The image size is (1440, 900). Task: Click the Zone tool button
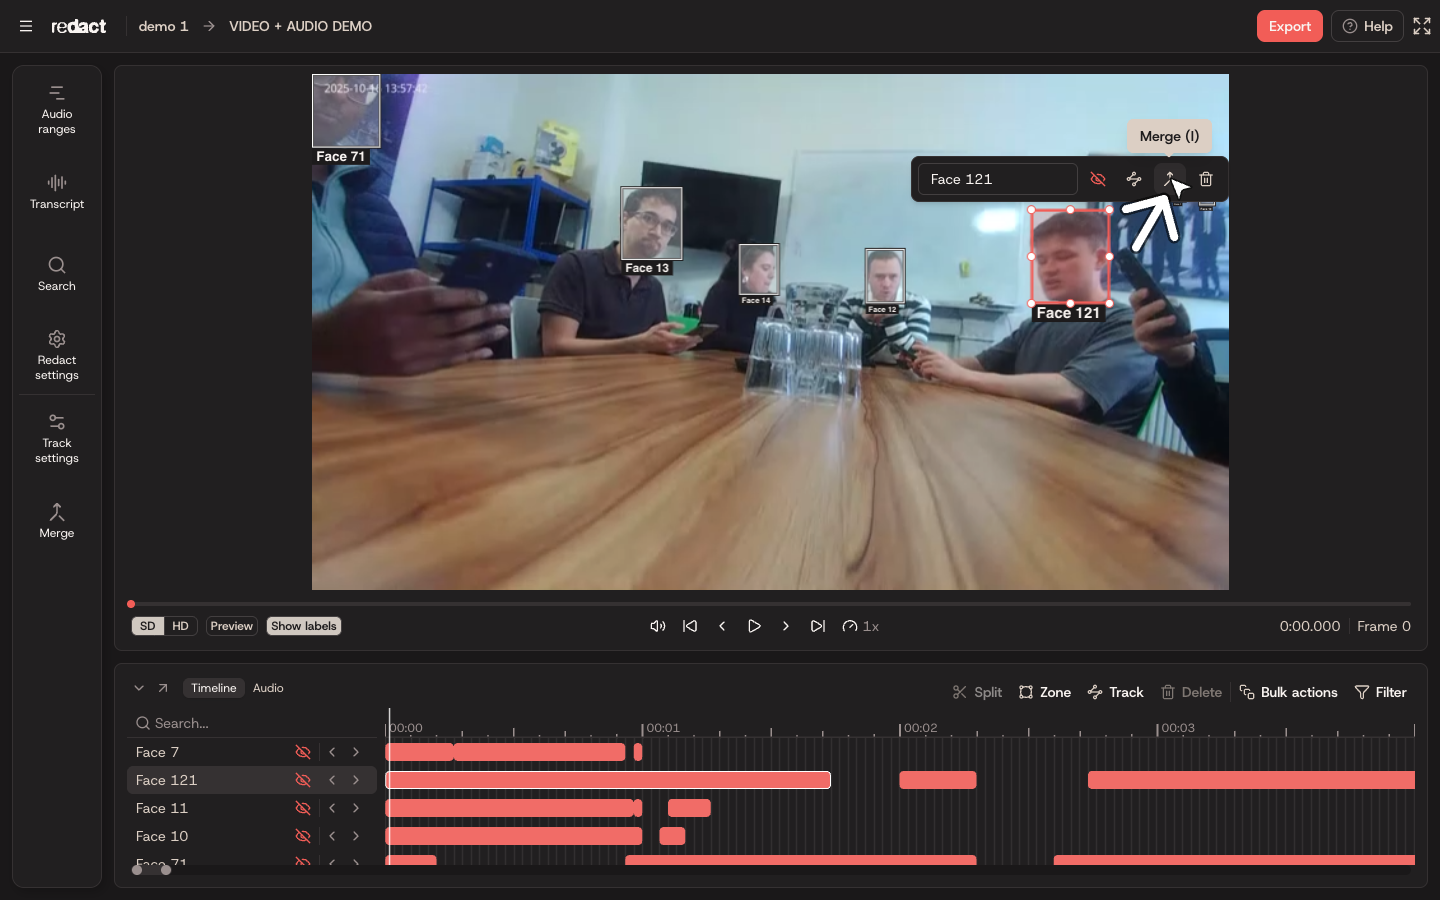pyautogui.click(x=1045, y=692)
